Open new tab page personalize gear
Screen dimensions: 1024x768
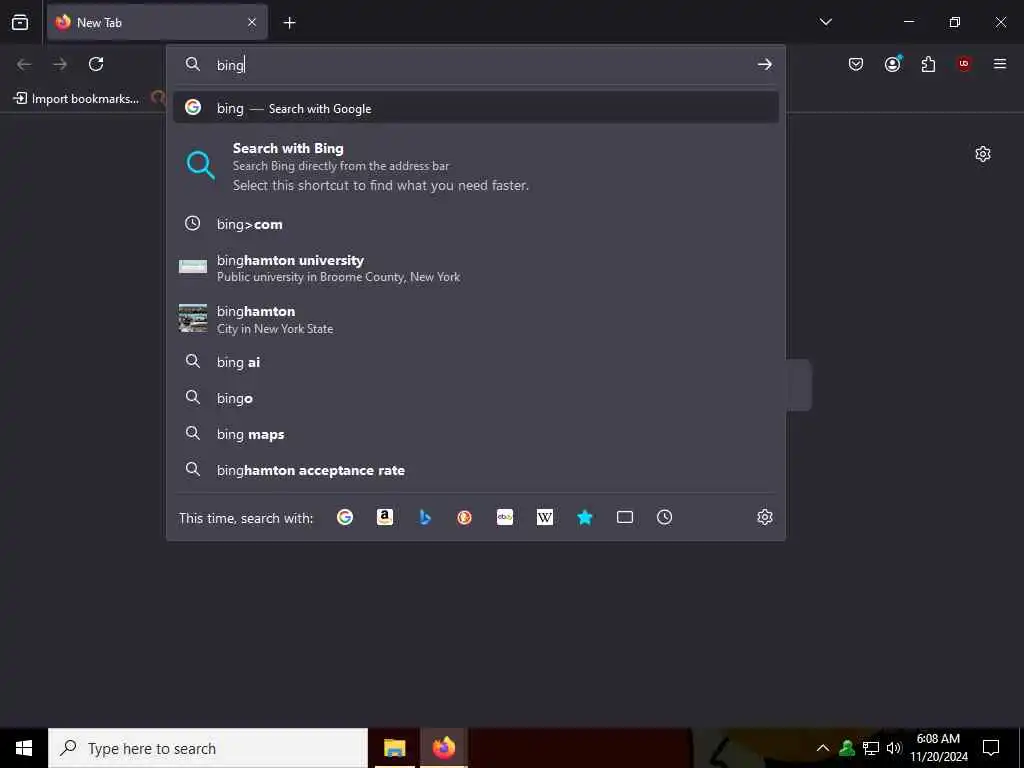(982, 154)
